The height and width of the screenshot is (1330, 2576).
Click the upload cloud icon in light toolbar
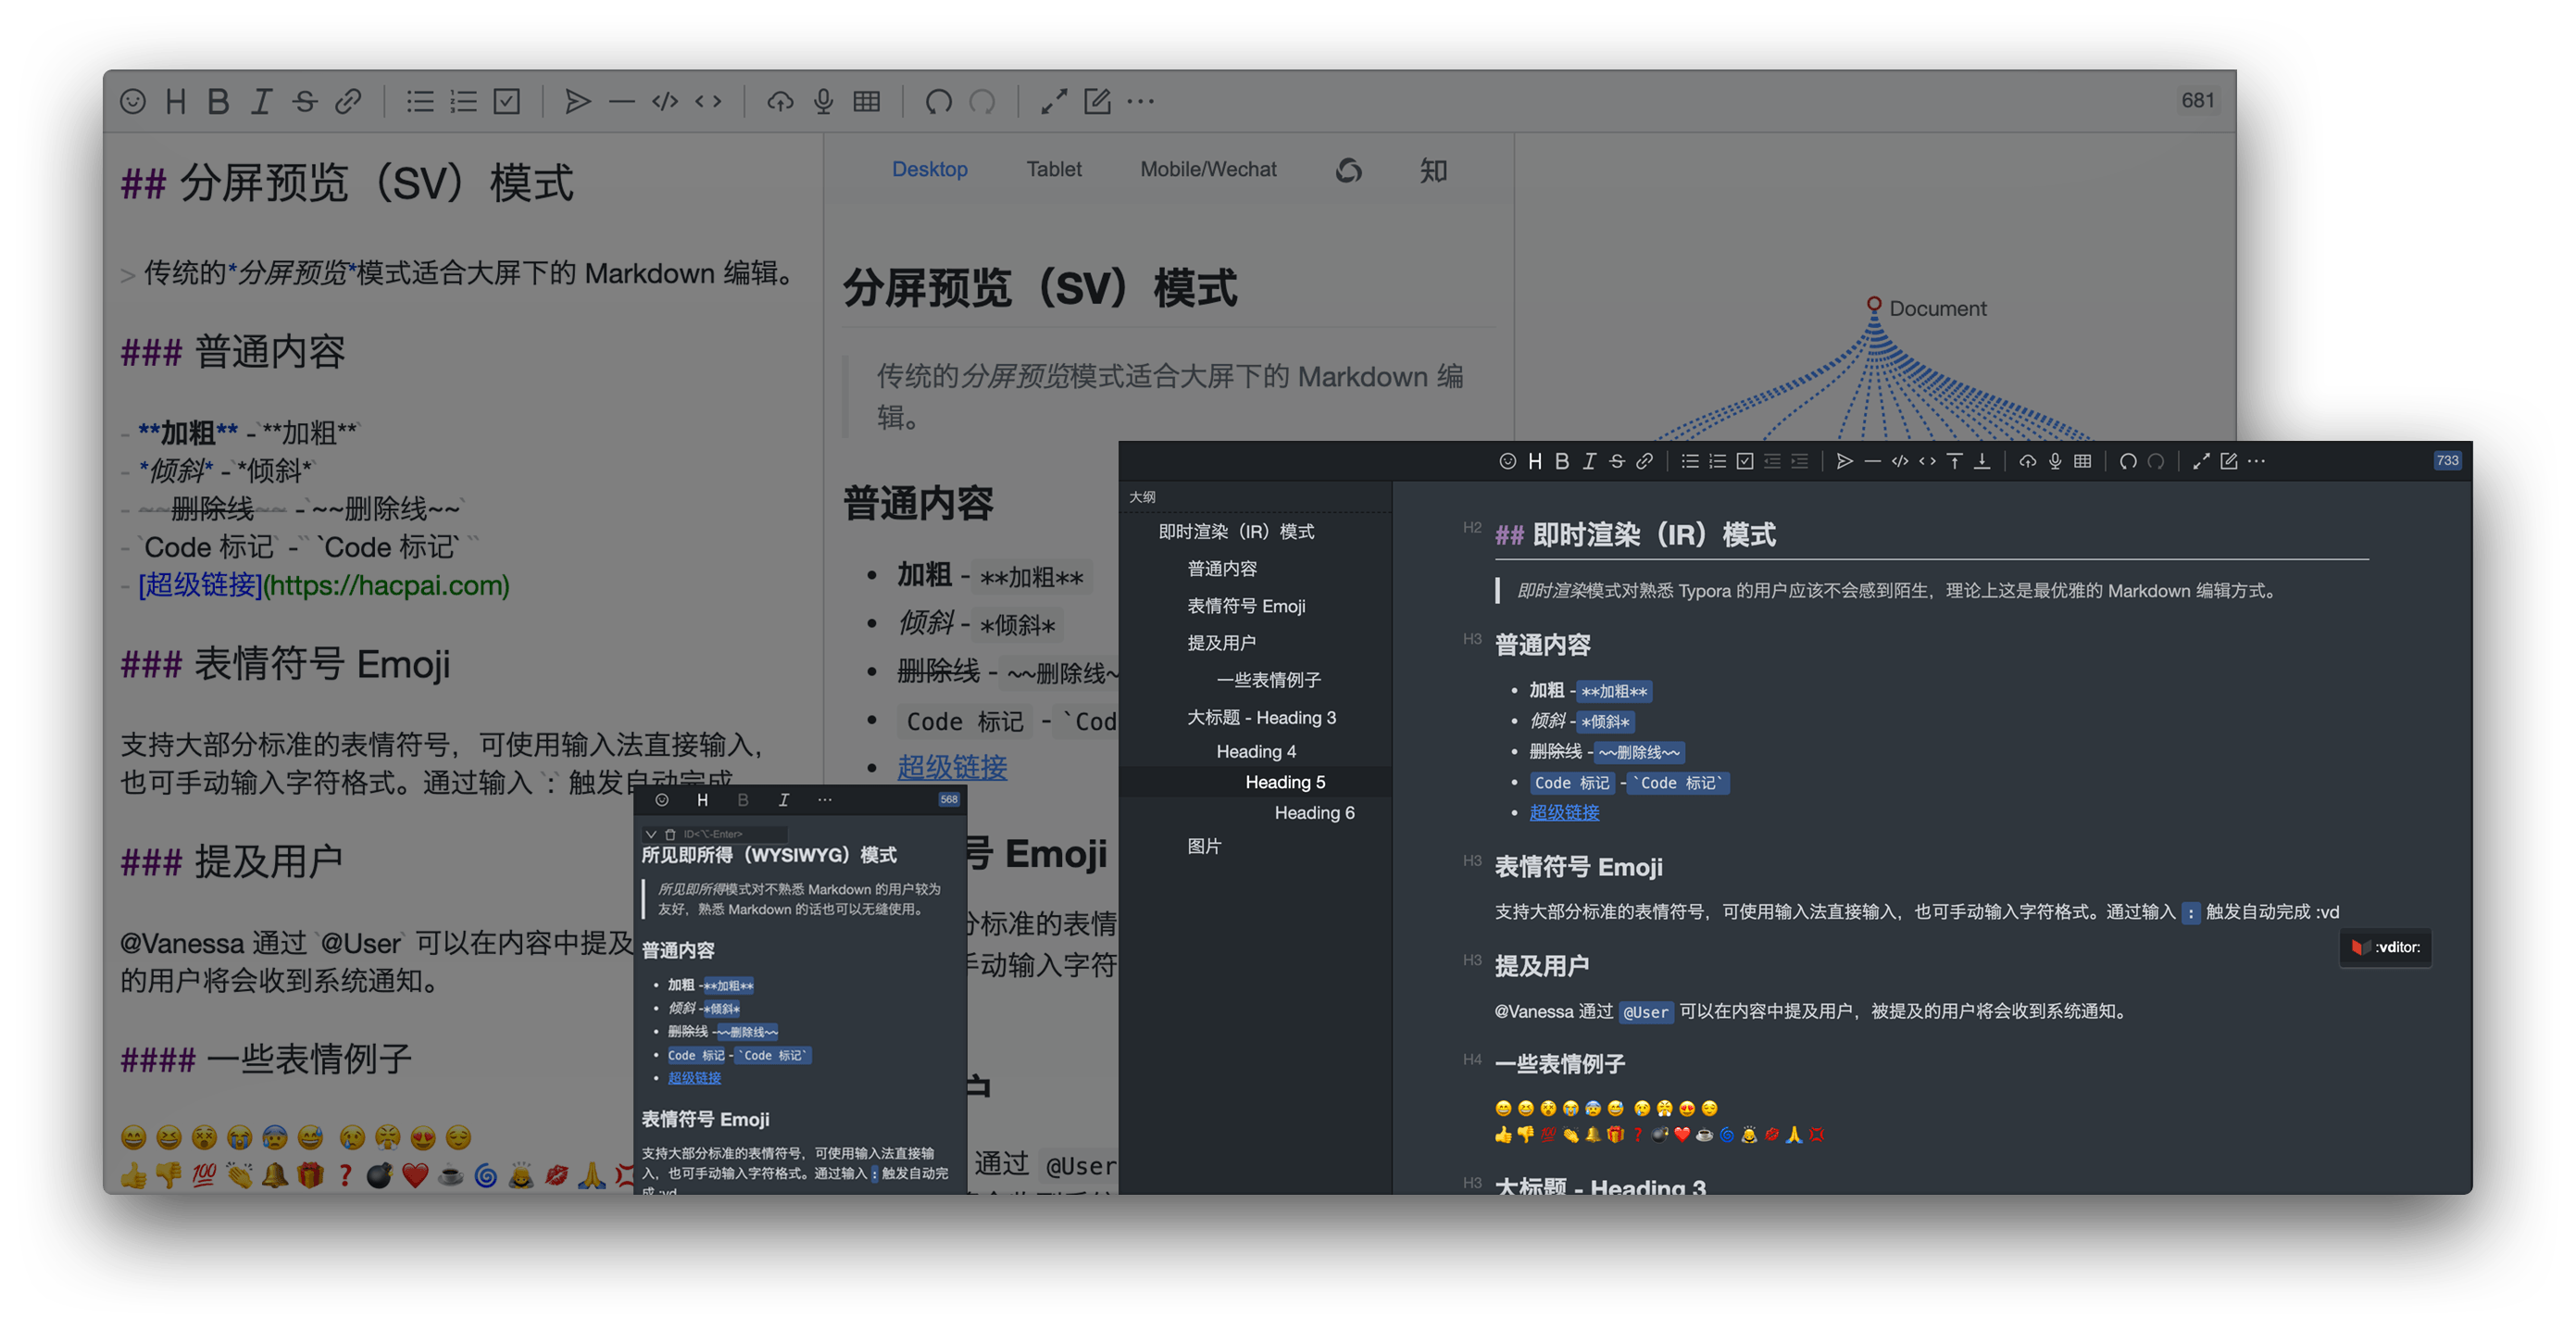point(780,101)
